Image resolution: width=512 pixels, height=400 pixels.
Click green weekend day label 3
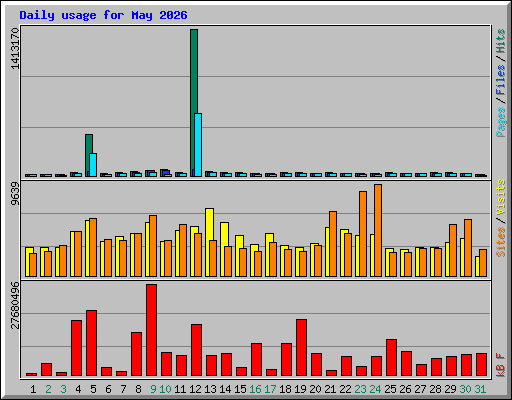pyautogui.click(x=63, y=389)
